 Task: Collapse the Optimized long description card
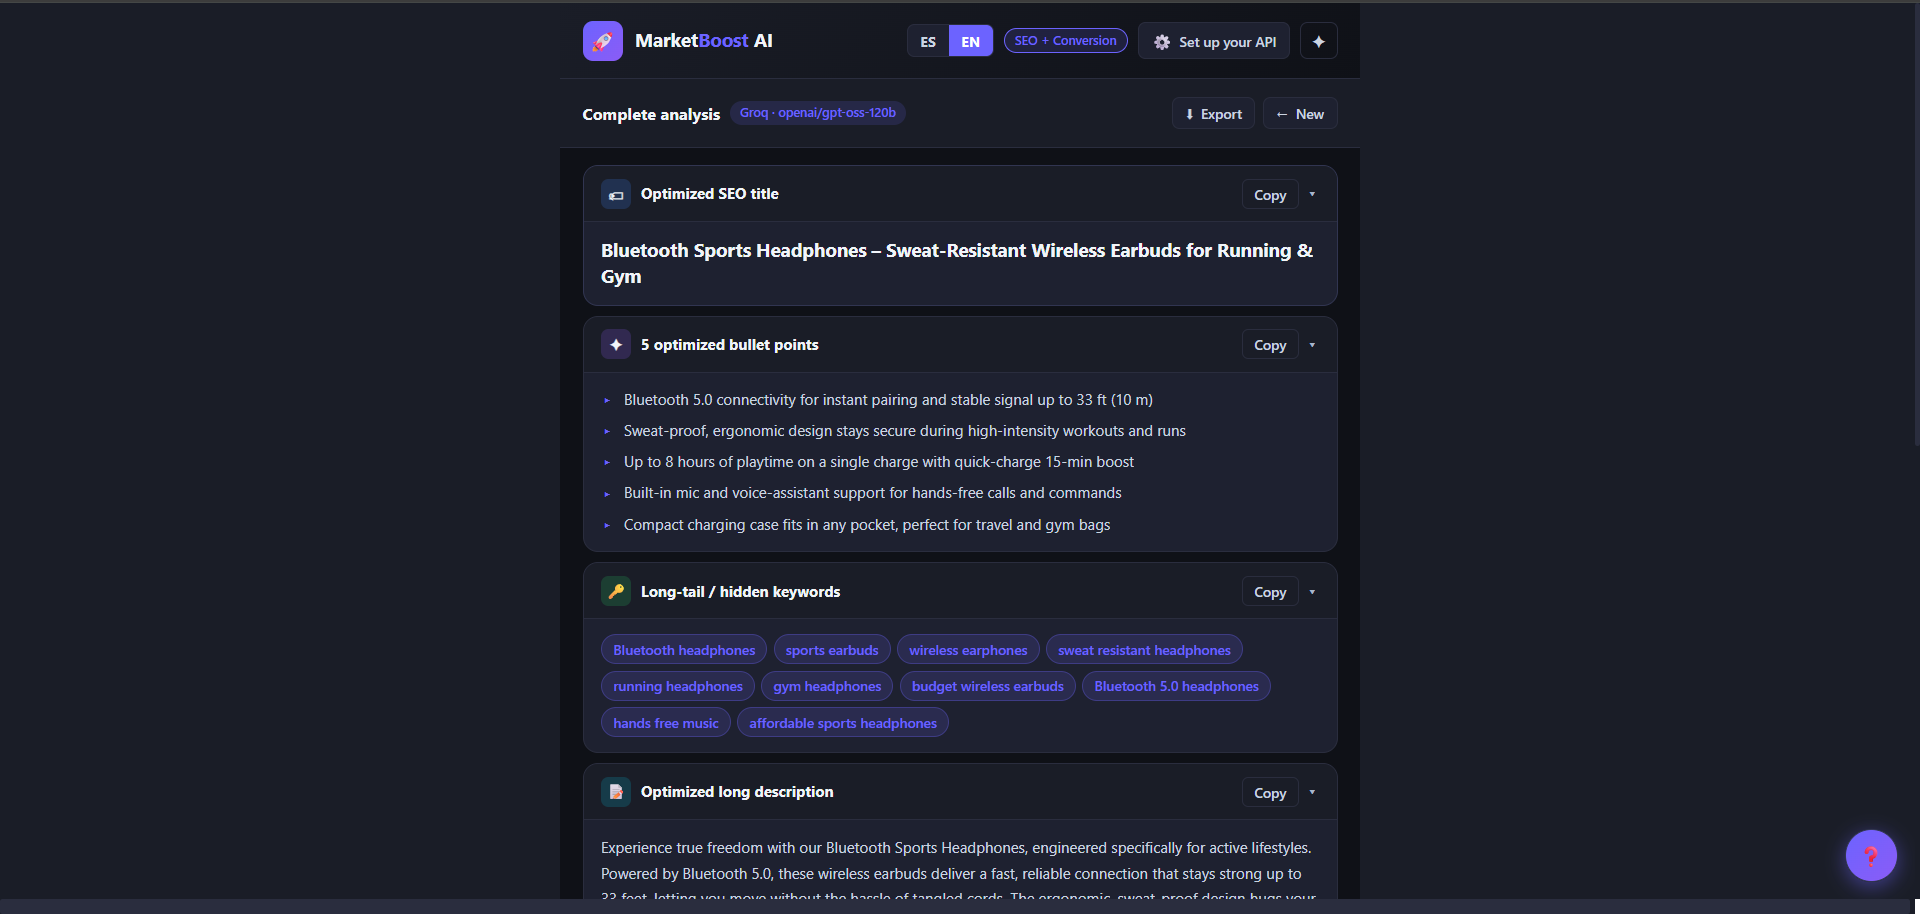click(1312, 792)
